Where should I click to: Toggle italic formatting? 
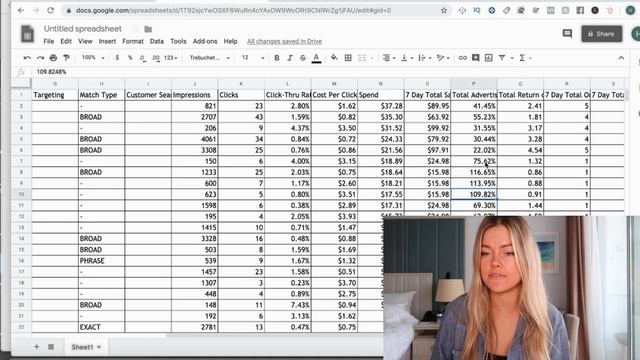pyautogui.click(x=290, y=58)
